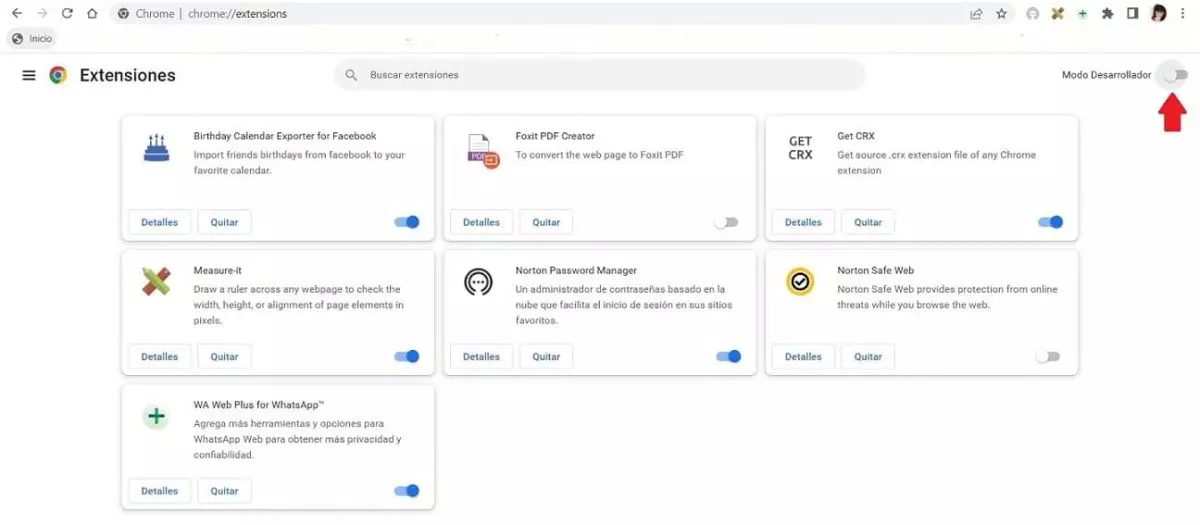The height and width of the screenshot is (525, 1200).
Task: Select the 'Foxit PDF Creator' title text
Action: coord(555,136)
